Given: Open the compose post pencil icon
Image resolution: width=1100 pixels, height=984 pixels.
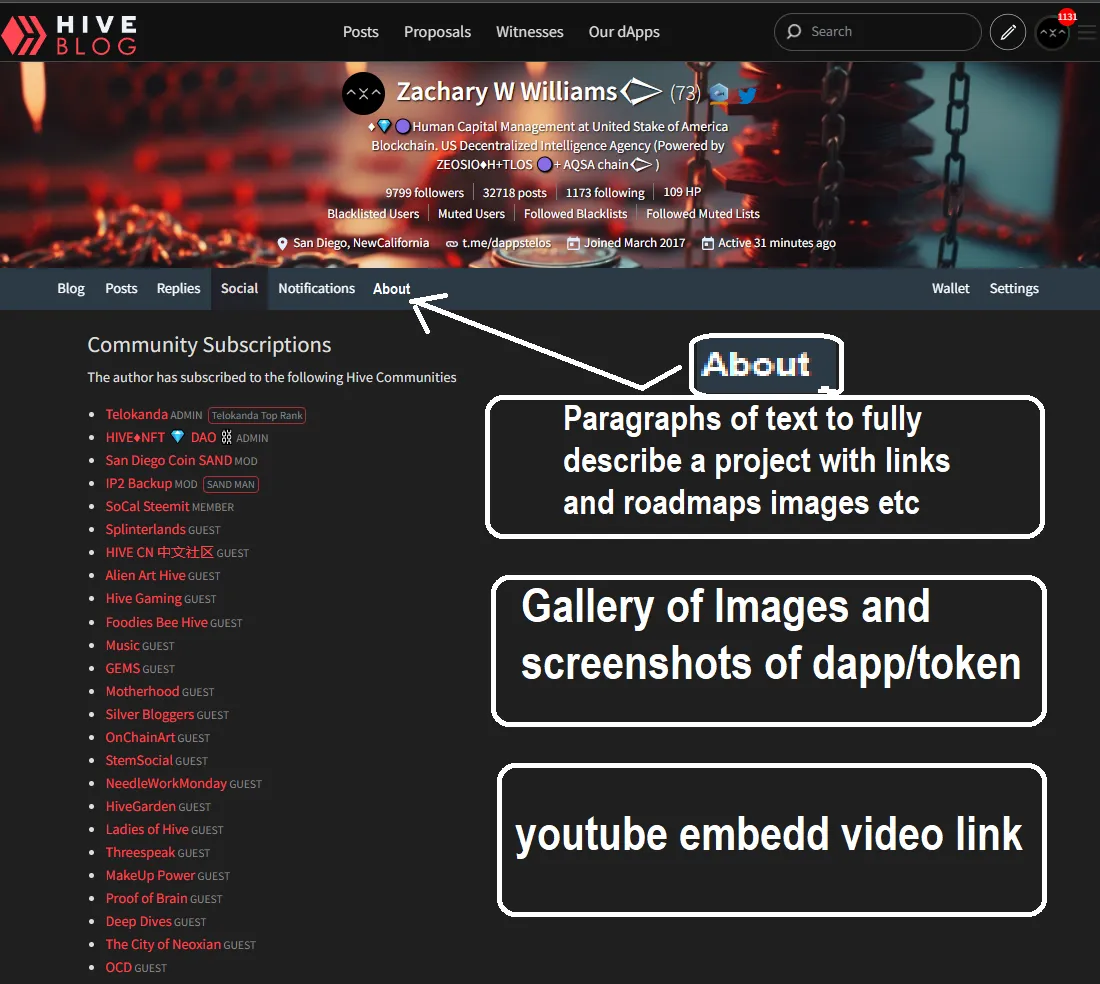Looking at the screenshot, I should 1008,32.
